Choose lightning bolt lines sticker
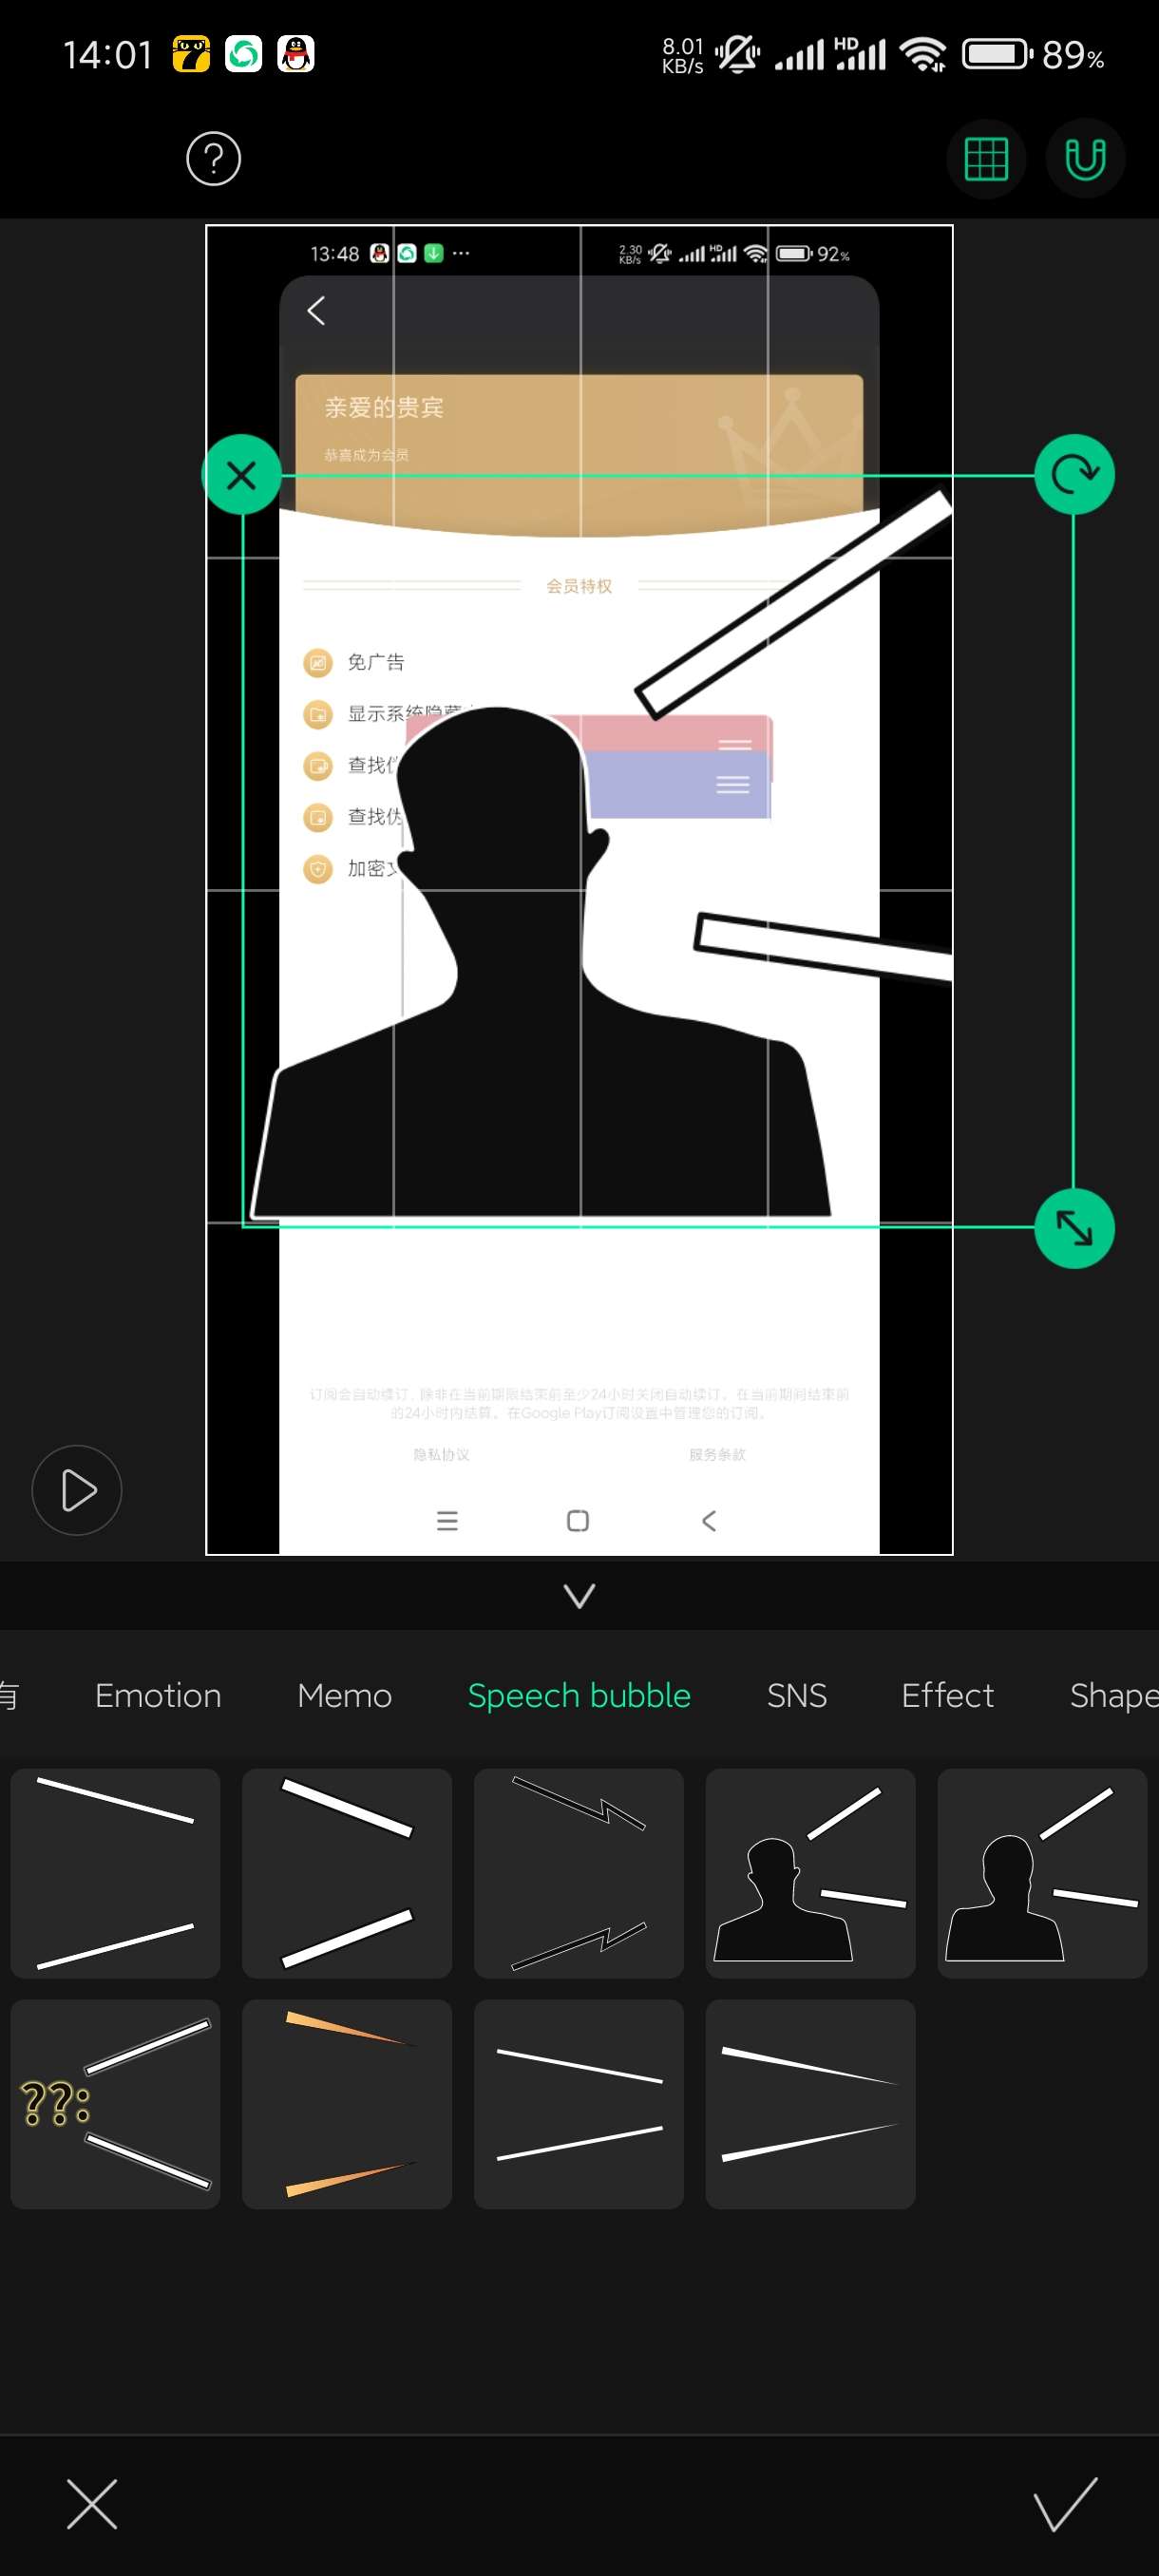This screenshot has height=2576, width=1159. (579, 1873)
